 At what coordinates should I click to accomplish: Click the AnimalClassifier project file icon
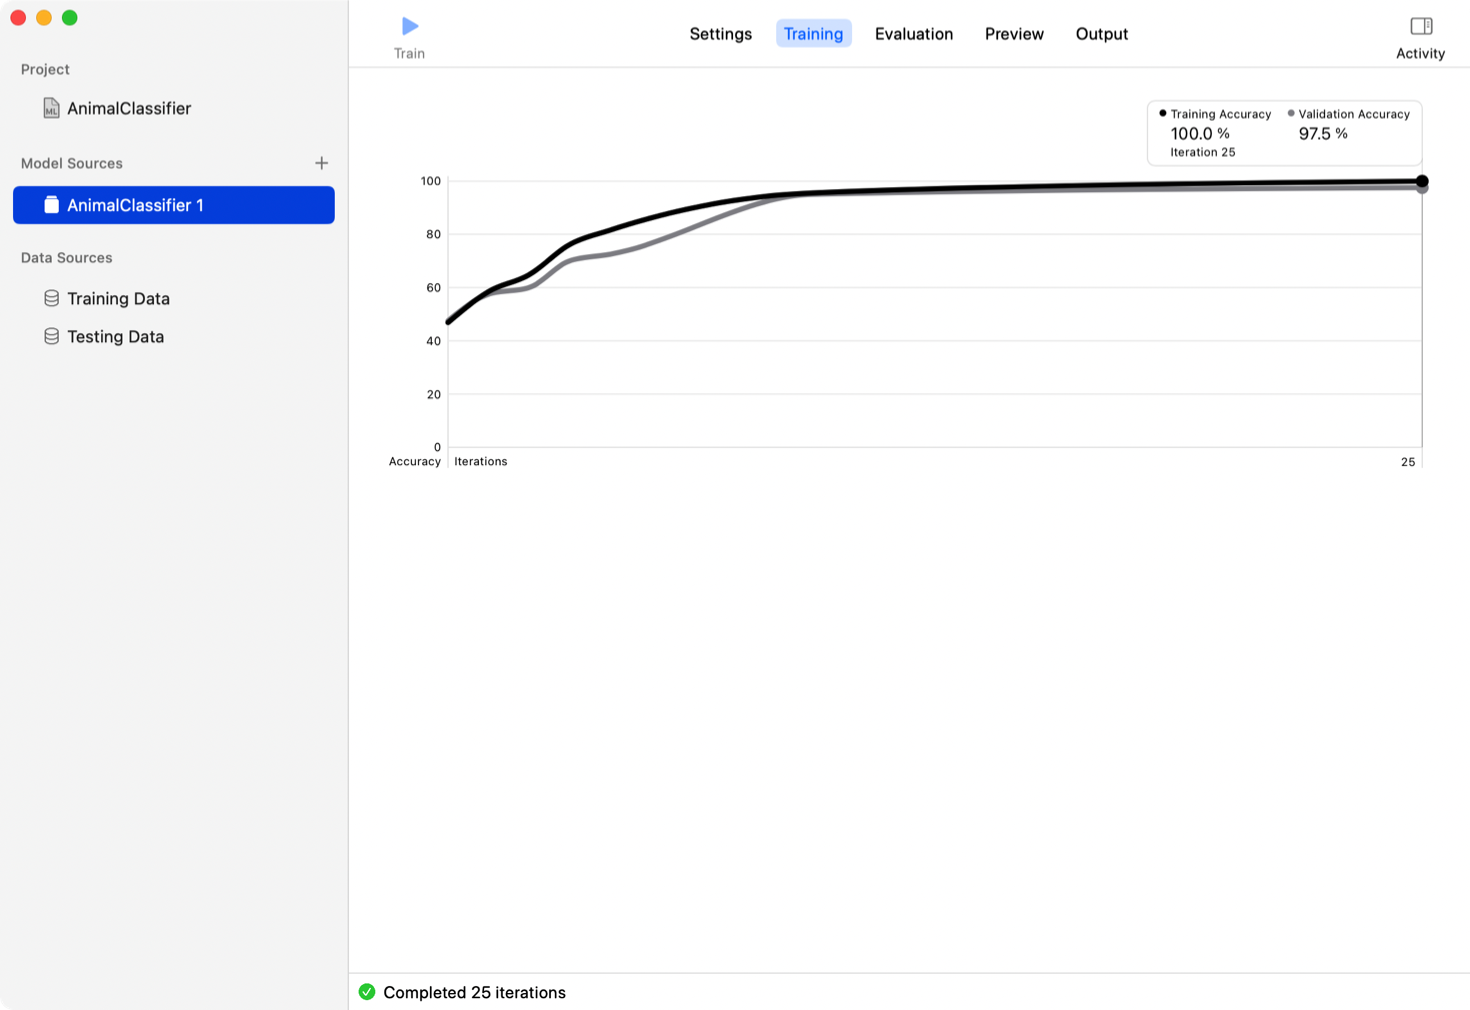coord(51,108)
